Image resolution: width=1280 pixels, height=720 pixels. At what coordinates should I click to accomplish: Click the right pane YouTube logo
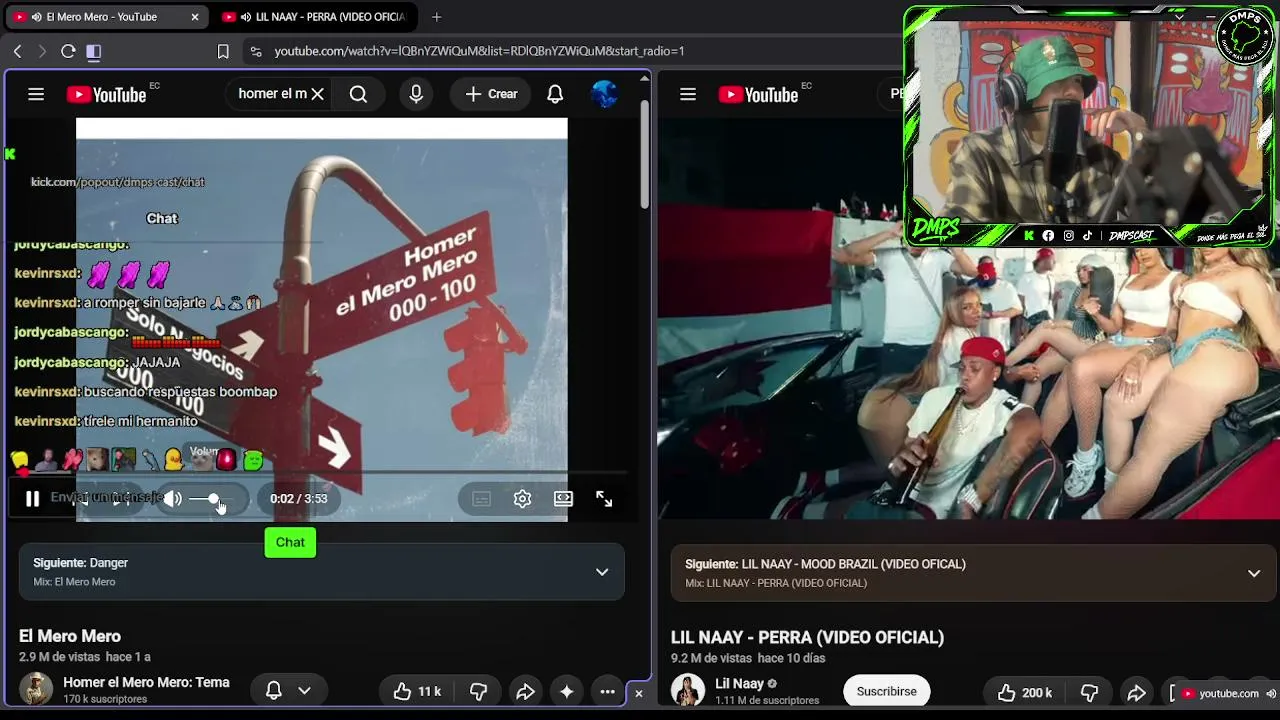click(758, 94)
